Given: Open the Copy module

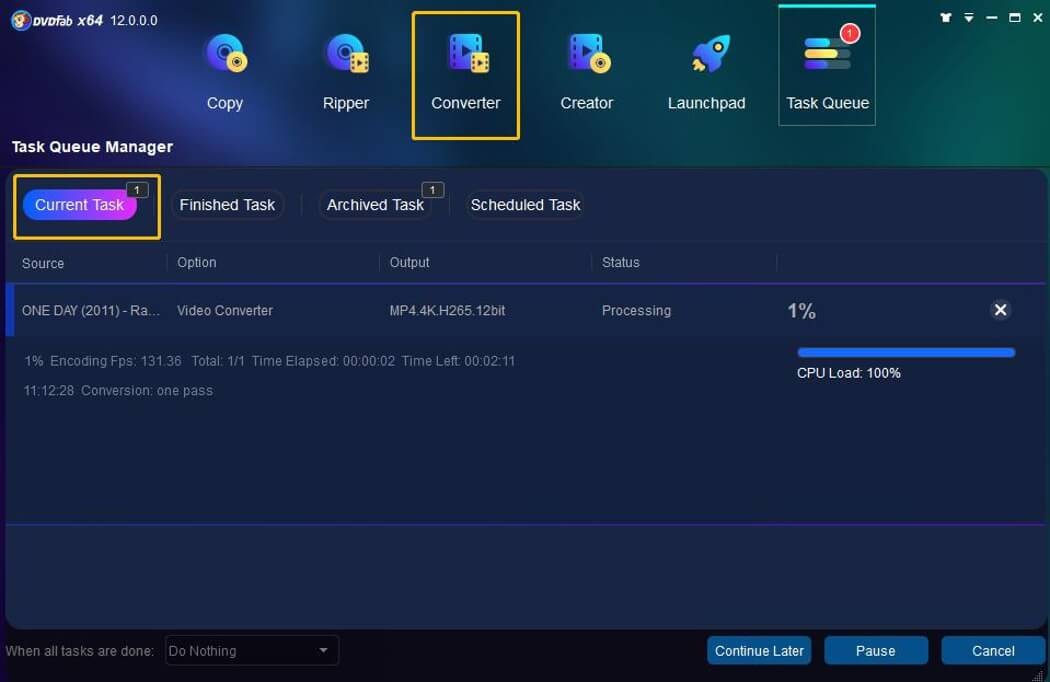Looking at the screenshot, I should [225, 70].
